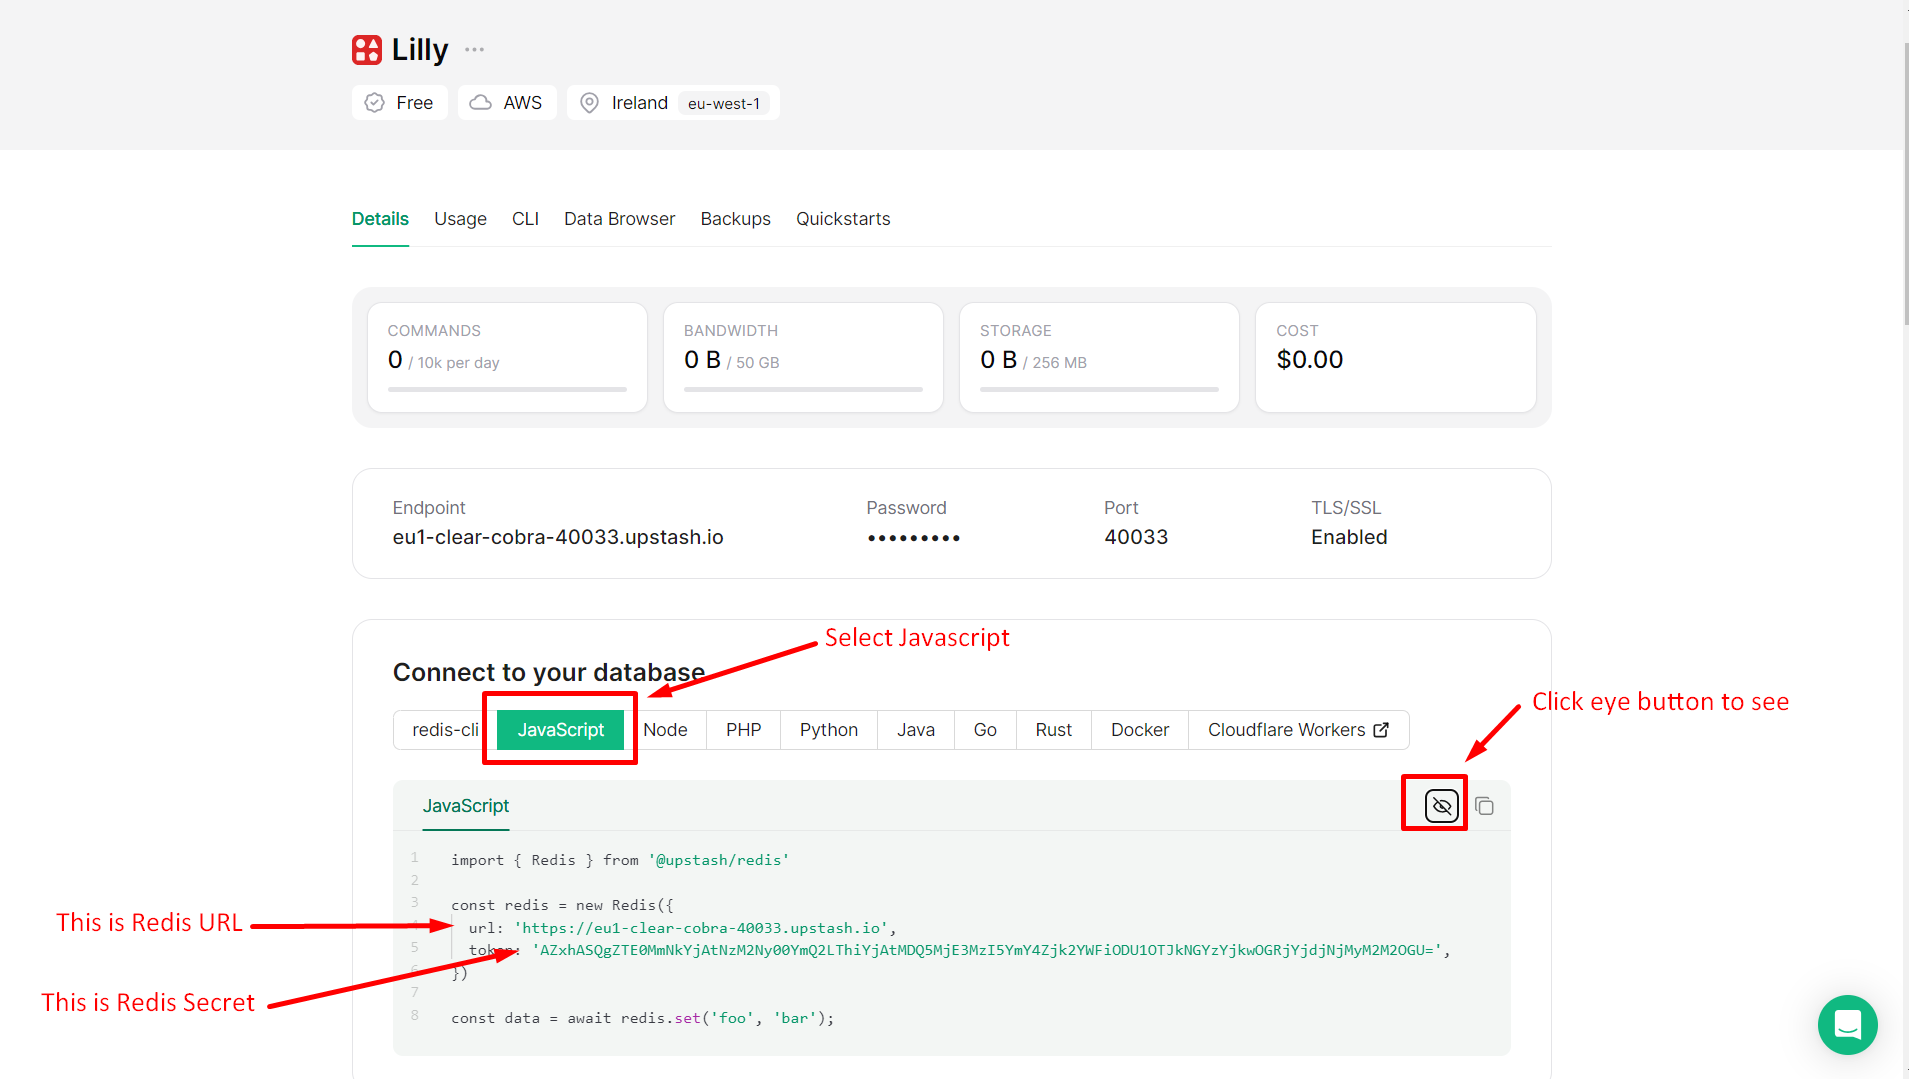This screenshot has width=1909, height=1079.
Task: Click the port value 40033
Action: (x=1136, y=537)
